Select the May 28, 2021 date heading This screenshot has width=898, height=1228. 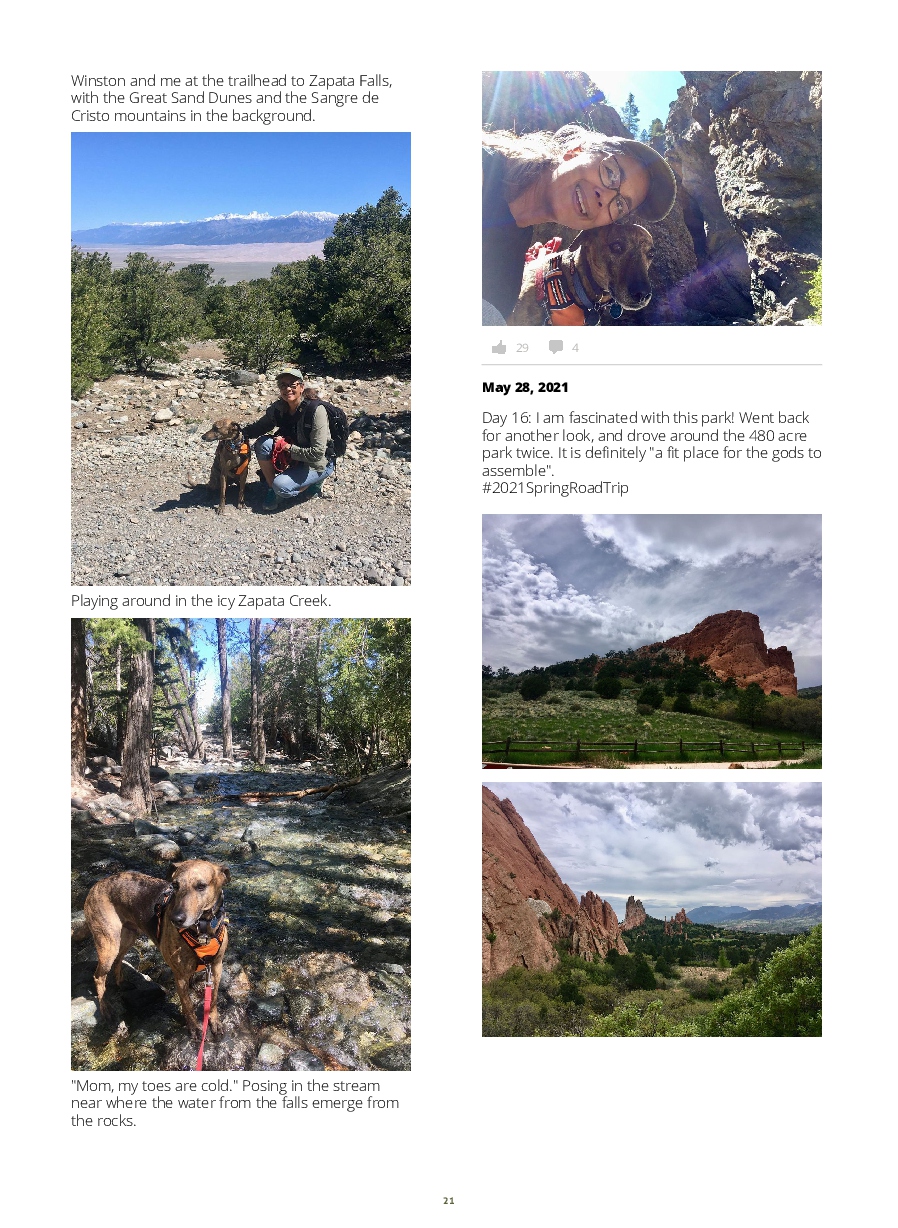pos(525,387)
